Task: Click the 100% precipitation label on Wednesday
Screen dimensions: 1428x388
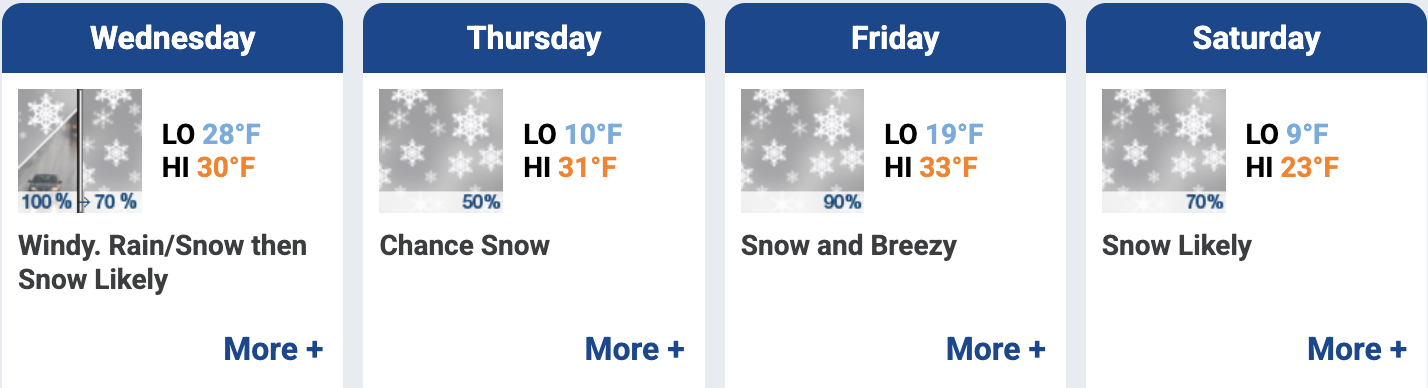Action: tap(47, 202)
